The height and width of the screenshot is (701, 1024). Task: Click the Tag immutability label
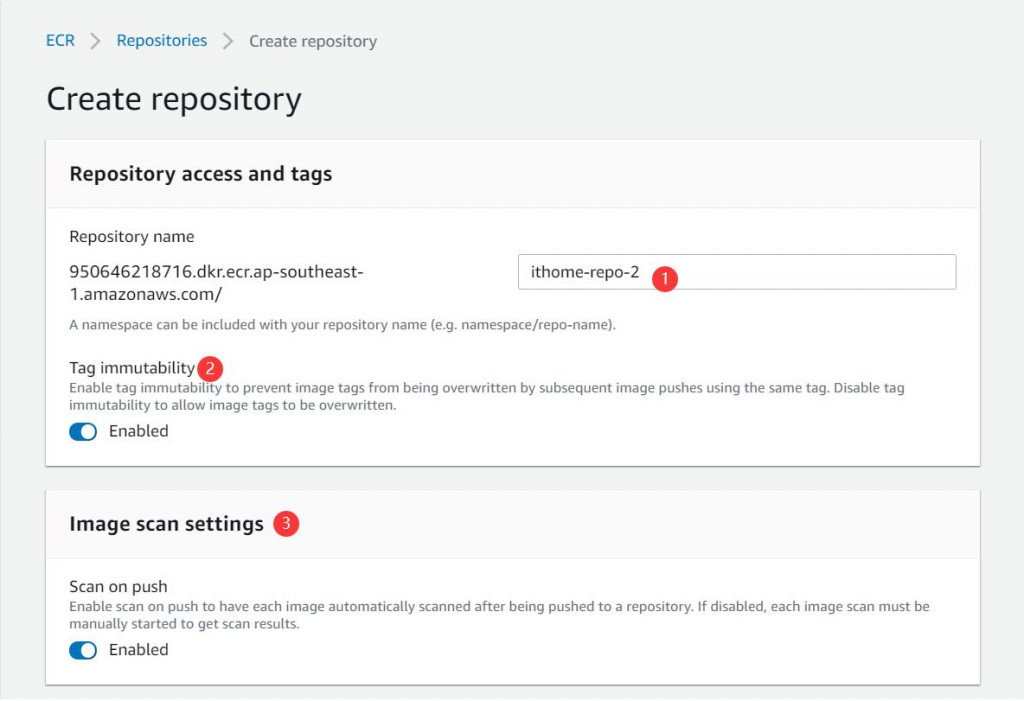pos(131,368)
